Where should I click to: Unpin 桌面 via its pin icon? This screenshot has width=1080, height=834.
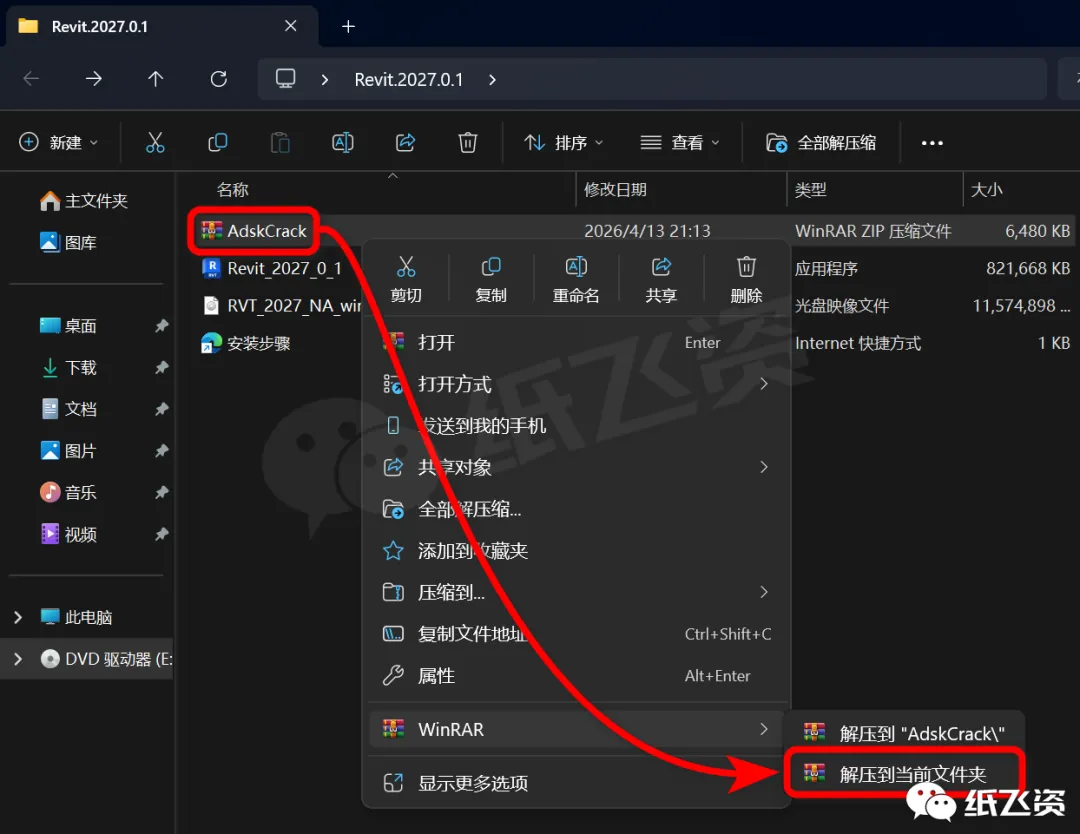pos(162,326)
